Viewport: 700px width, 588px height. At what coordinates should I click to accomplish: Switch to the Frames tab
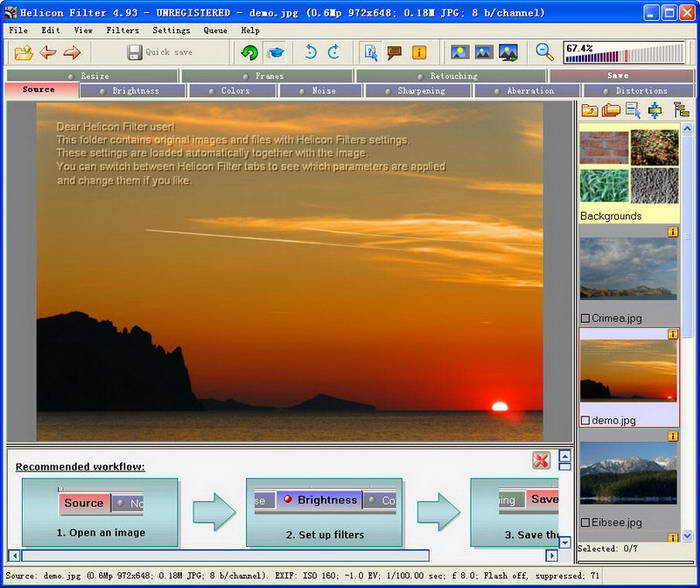pos(267,76)
